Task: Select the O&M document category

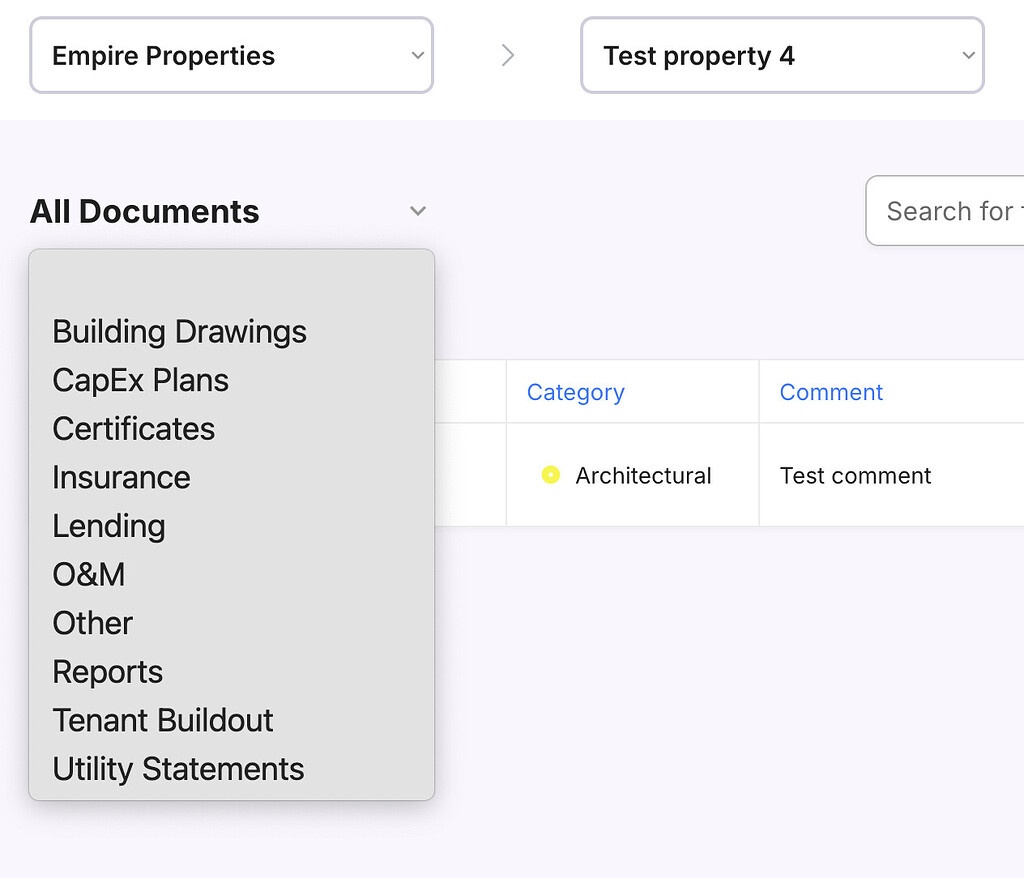Action: (88, 574)
